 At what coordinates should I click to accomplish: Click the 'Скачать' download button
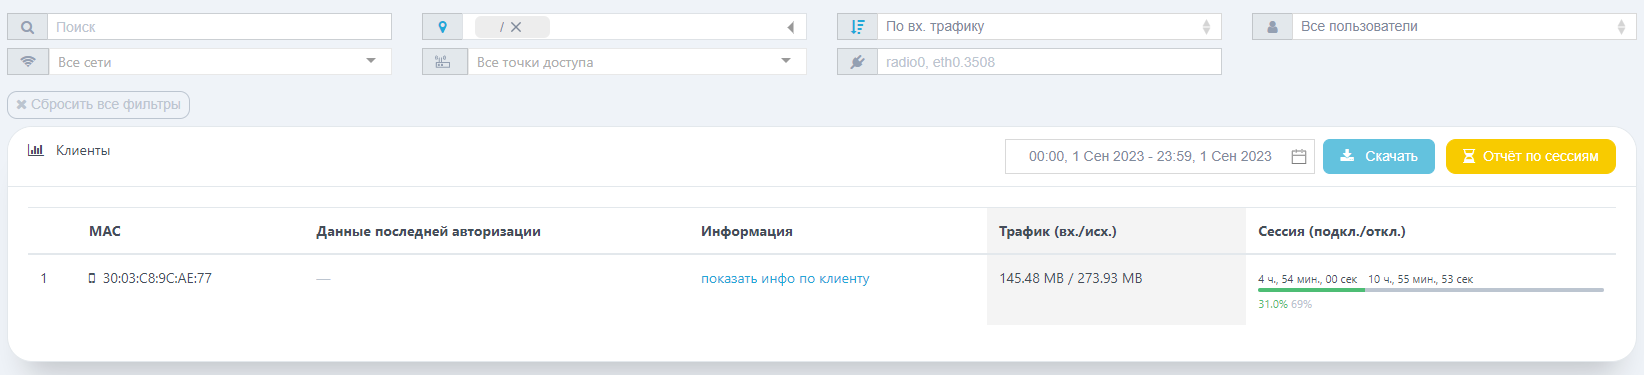point(1378,156)
